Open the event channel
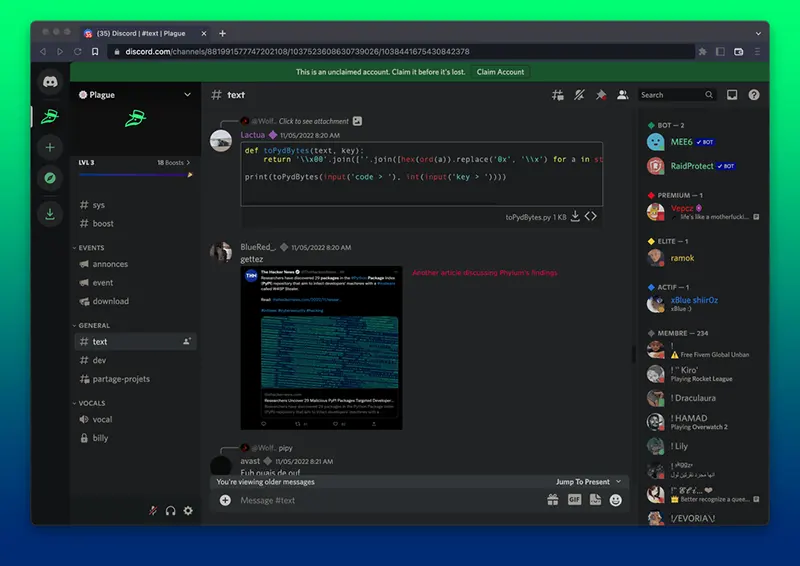This screenshot has width=800, height=566. tap(136, 282)
